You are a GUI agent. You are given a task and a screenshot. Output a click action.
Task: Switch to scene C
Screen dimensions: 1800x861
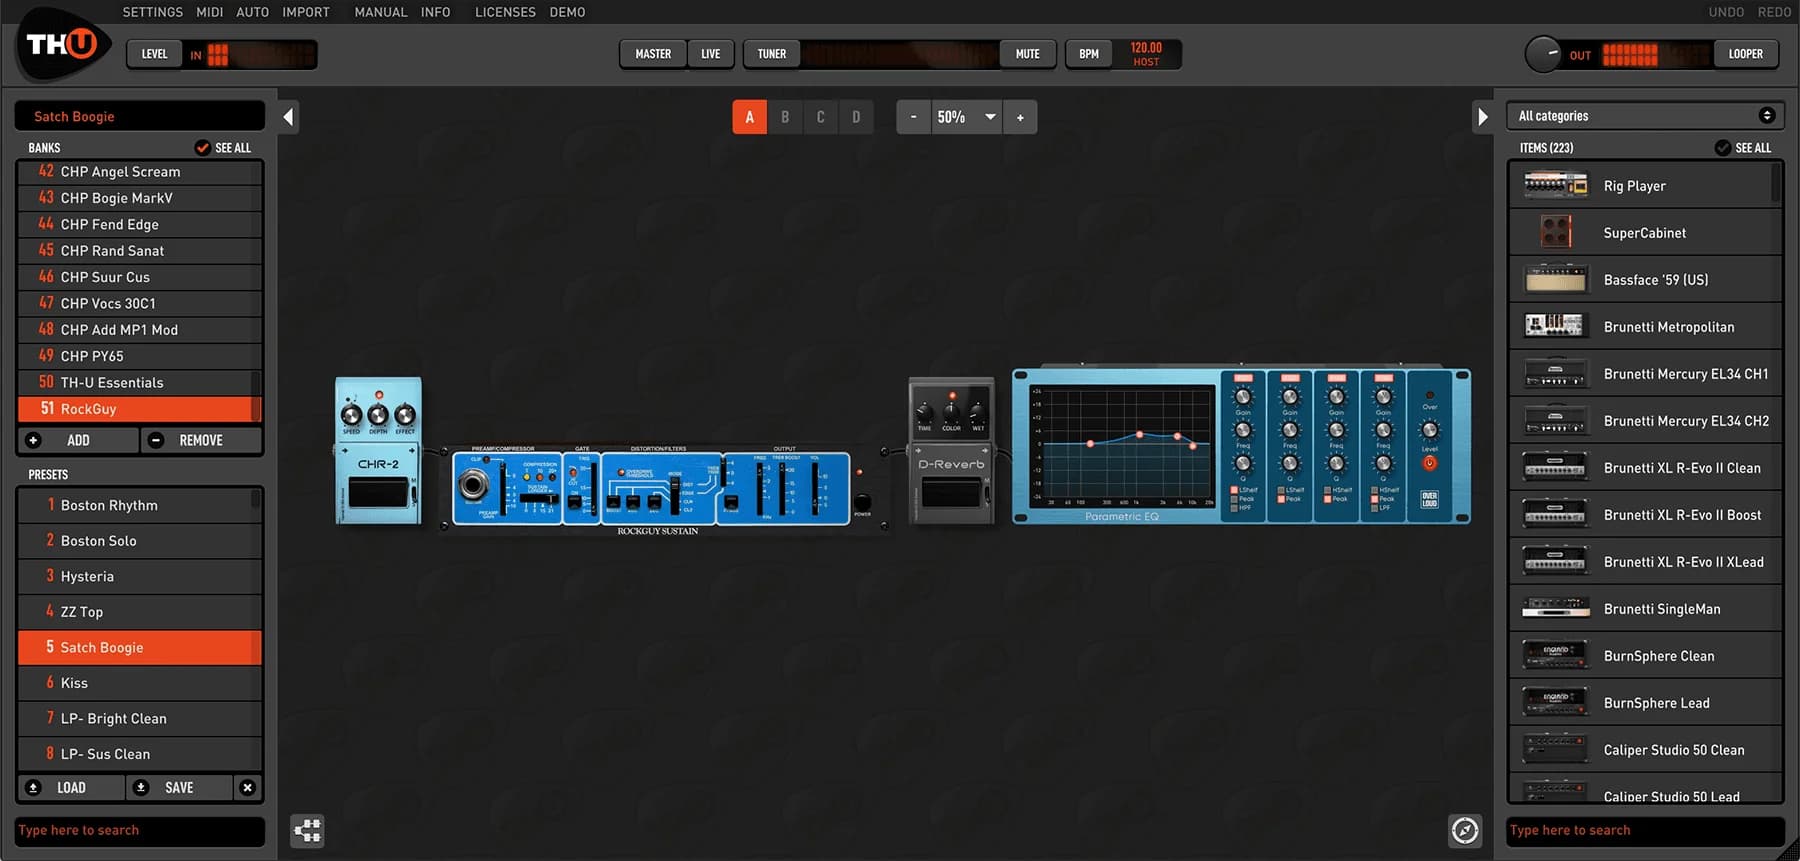pos(821,117)
